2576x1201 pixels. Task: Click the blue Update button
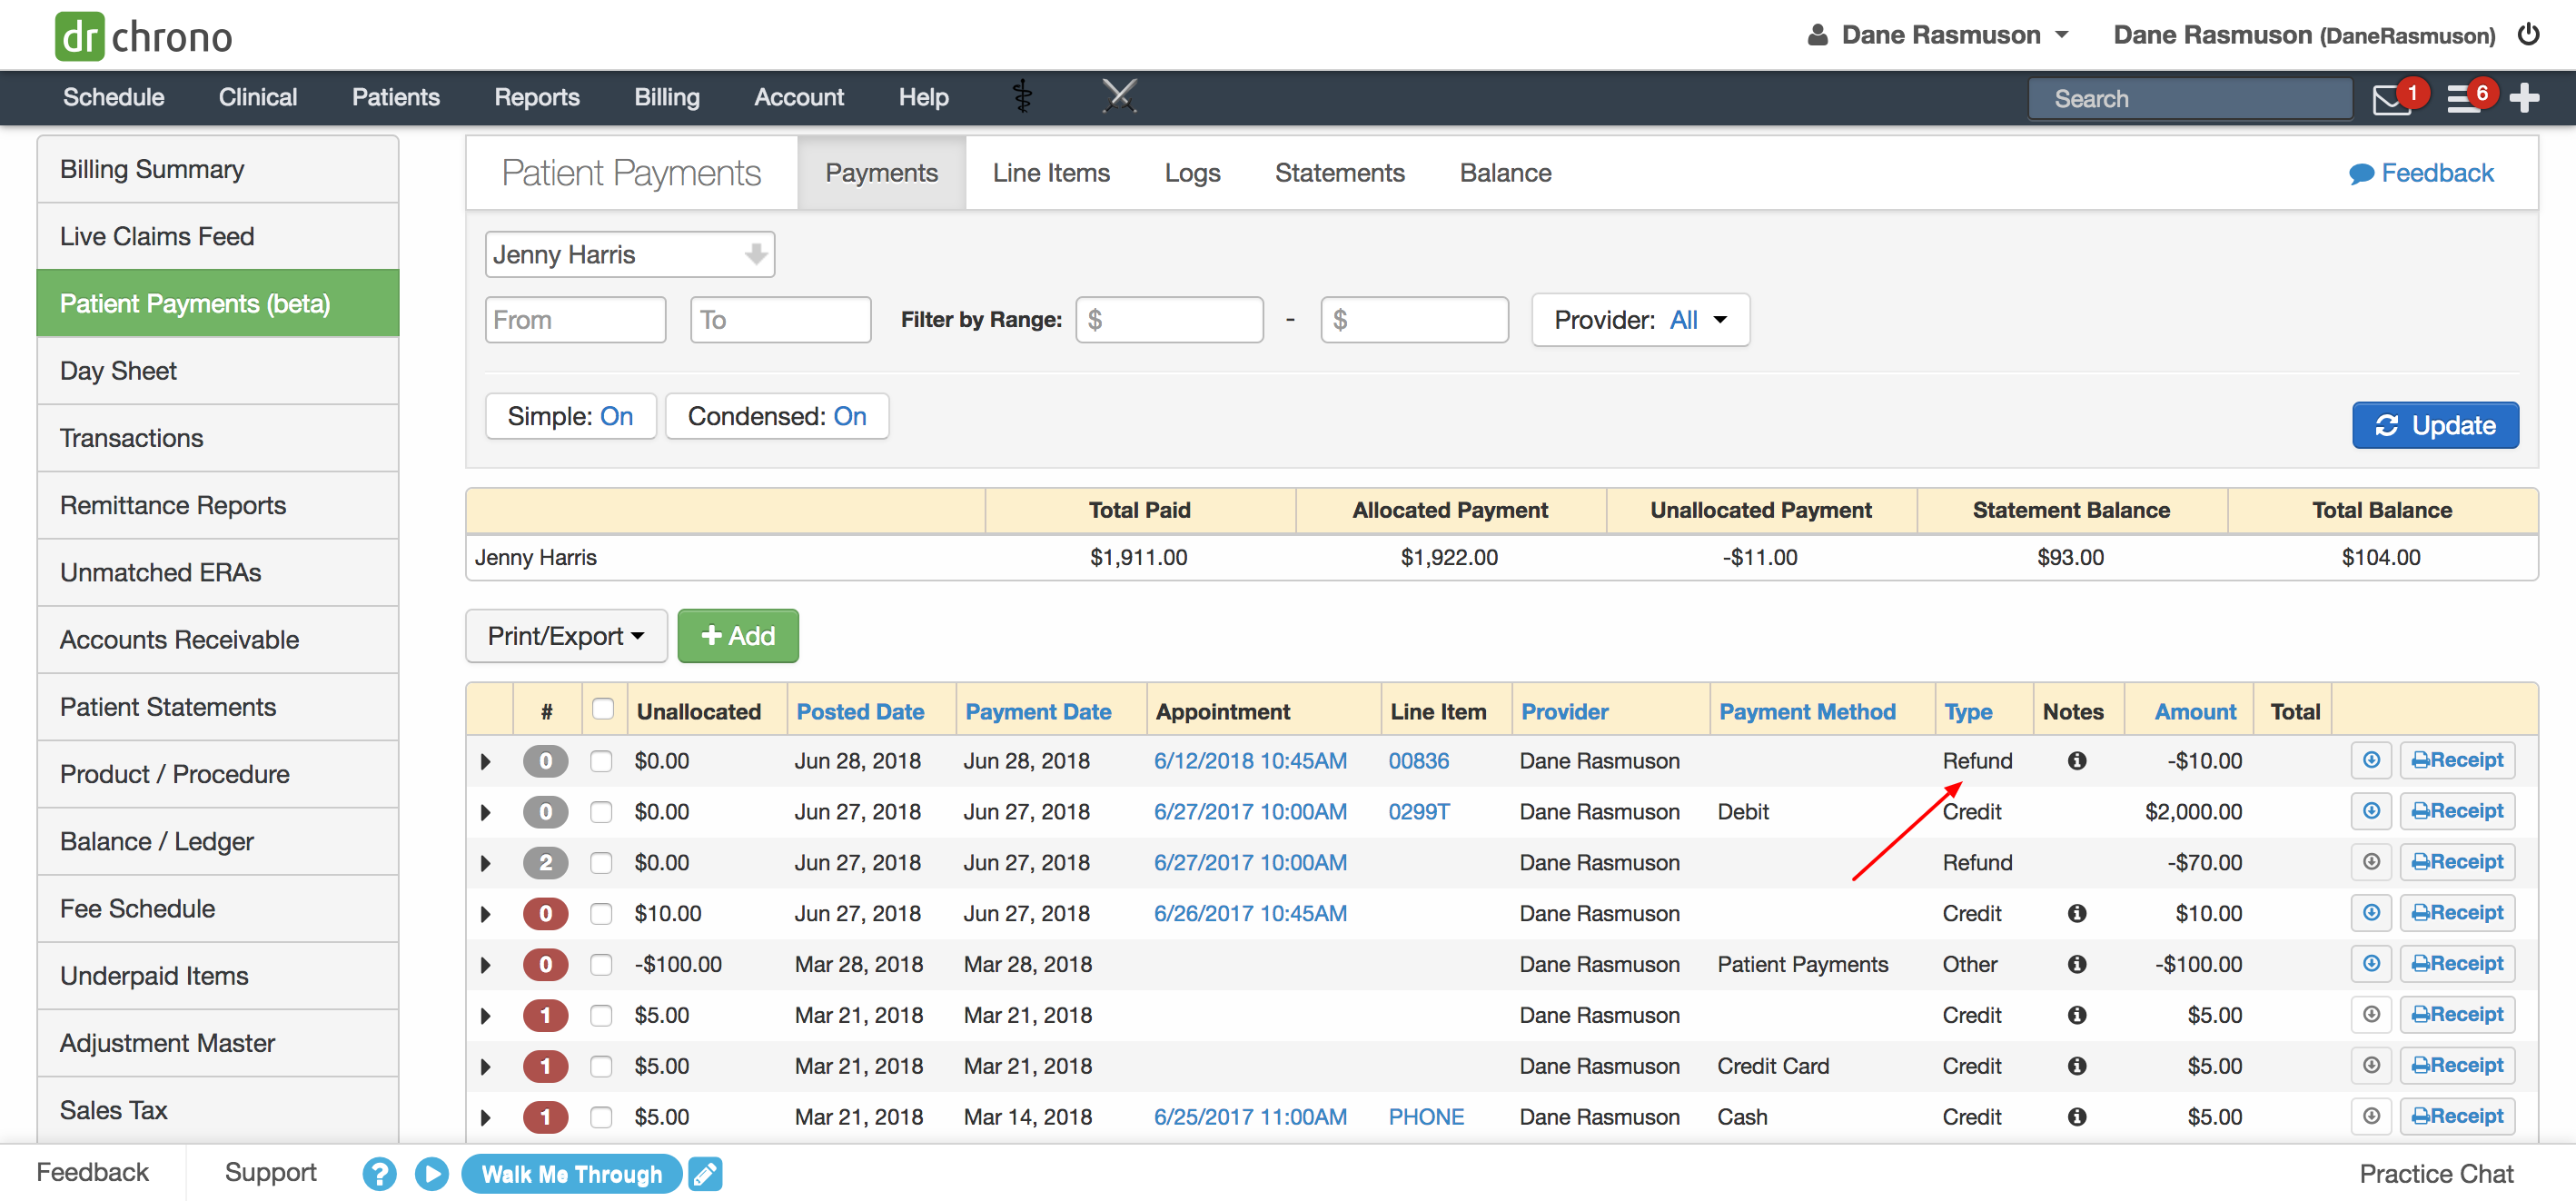[x=2435, y=425]
